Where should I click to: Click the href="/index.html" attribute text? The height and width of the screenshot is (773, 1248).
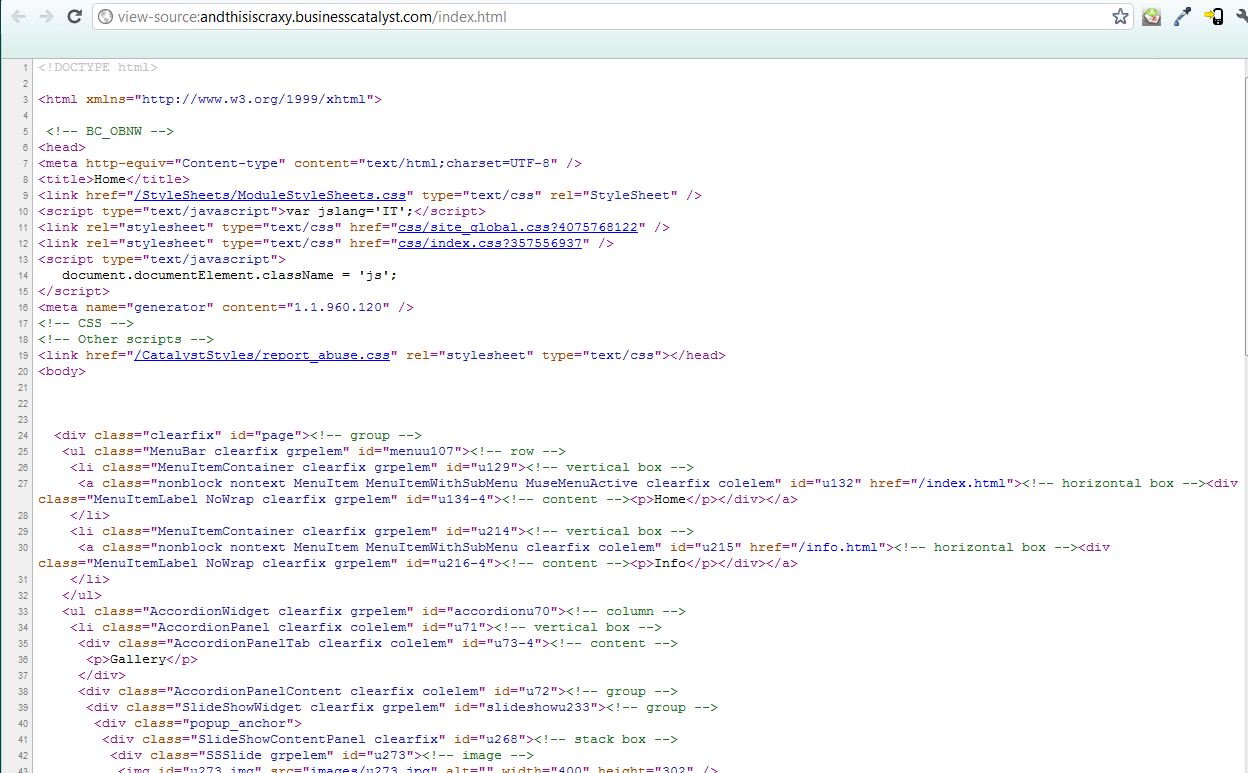point(942,483)
